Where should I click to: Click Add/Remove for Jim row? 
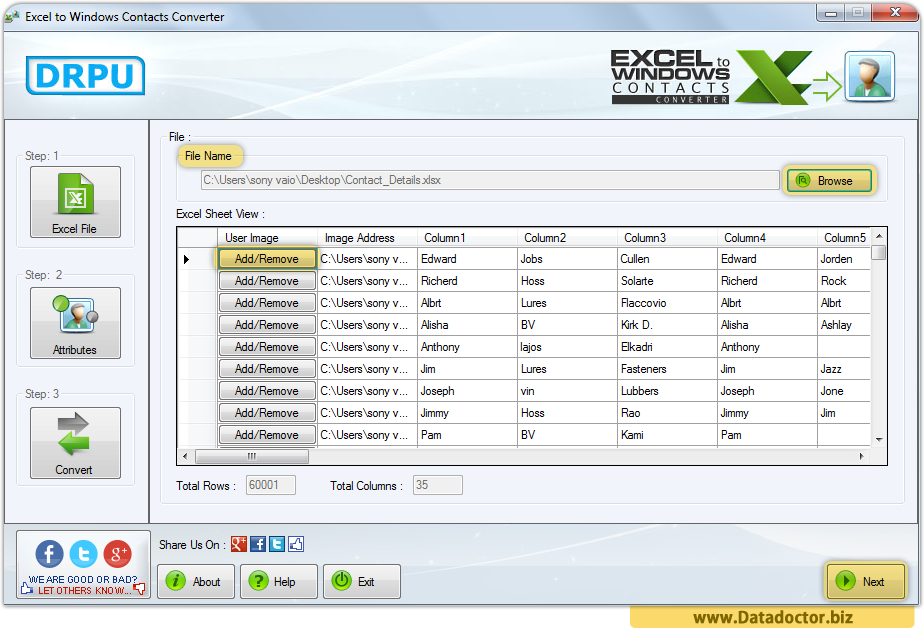tap(267, 369)
